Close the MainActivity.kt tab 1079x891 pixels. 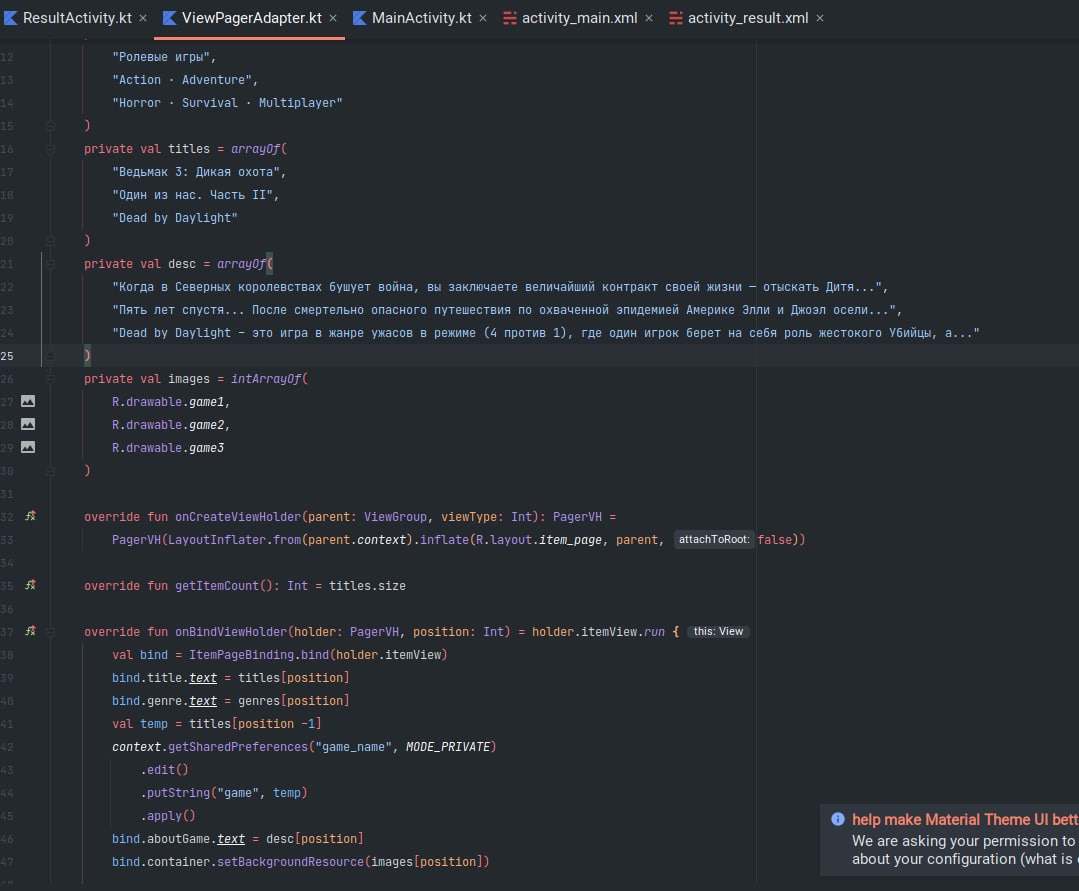(483, 19)
